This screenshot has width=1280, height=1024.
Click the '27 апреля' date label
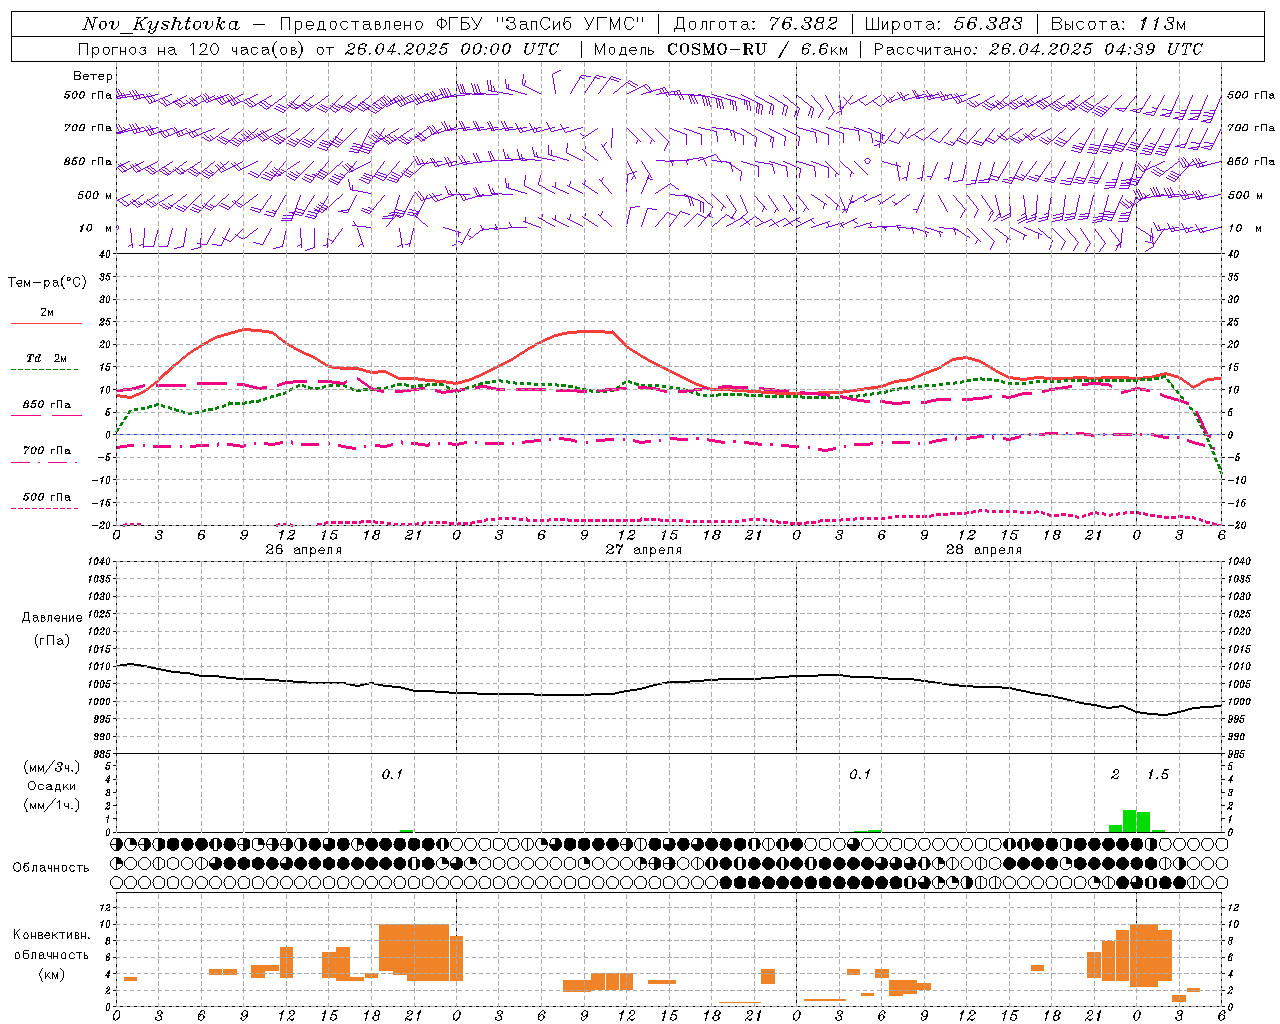[643, 550]
